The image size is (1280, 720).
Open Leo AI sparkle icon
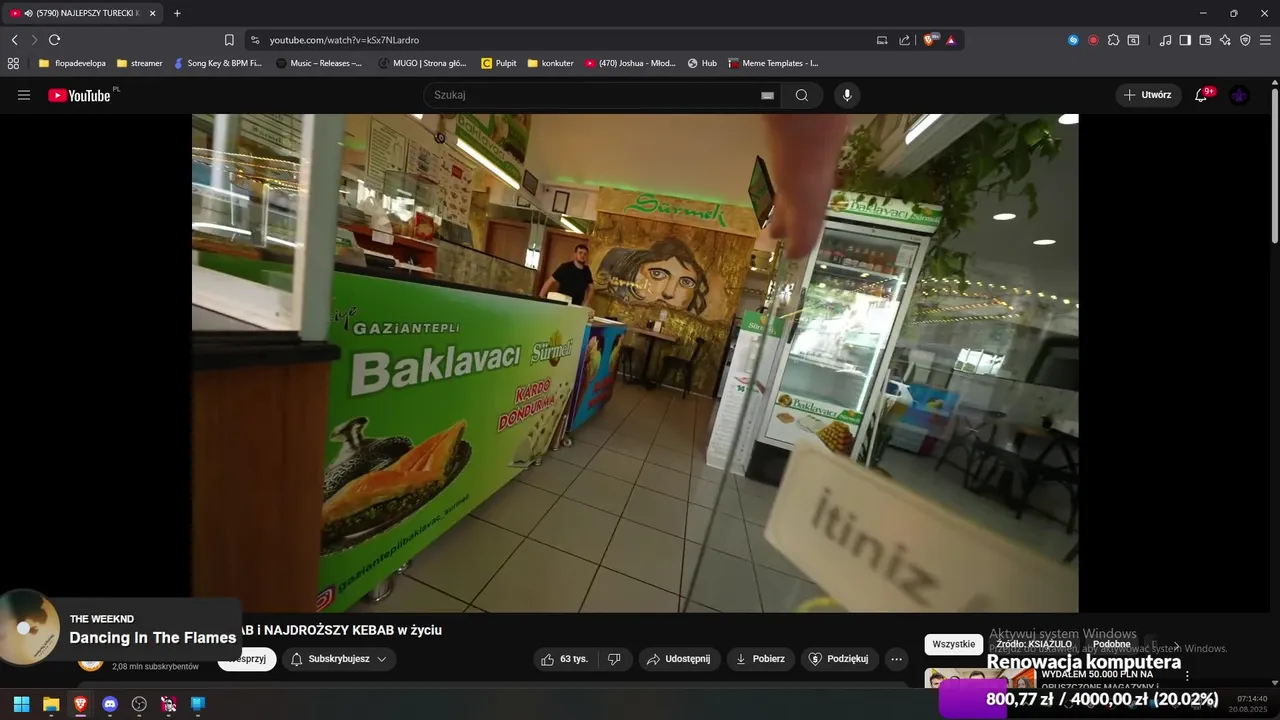(1225, 40)
